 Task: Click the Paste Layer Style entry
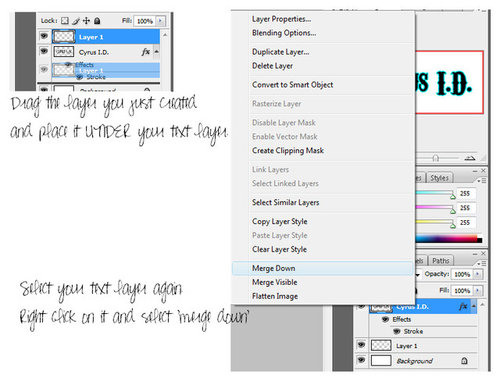pos(280,236)
